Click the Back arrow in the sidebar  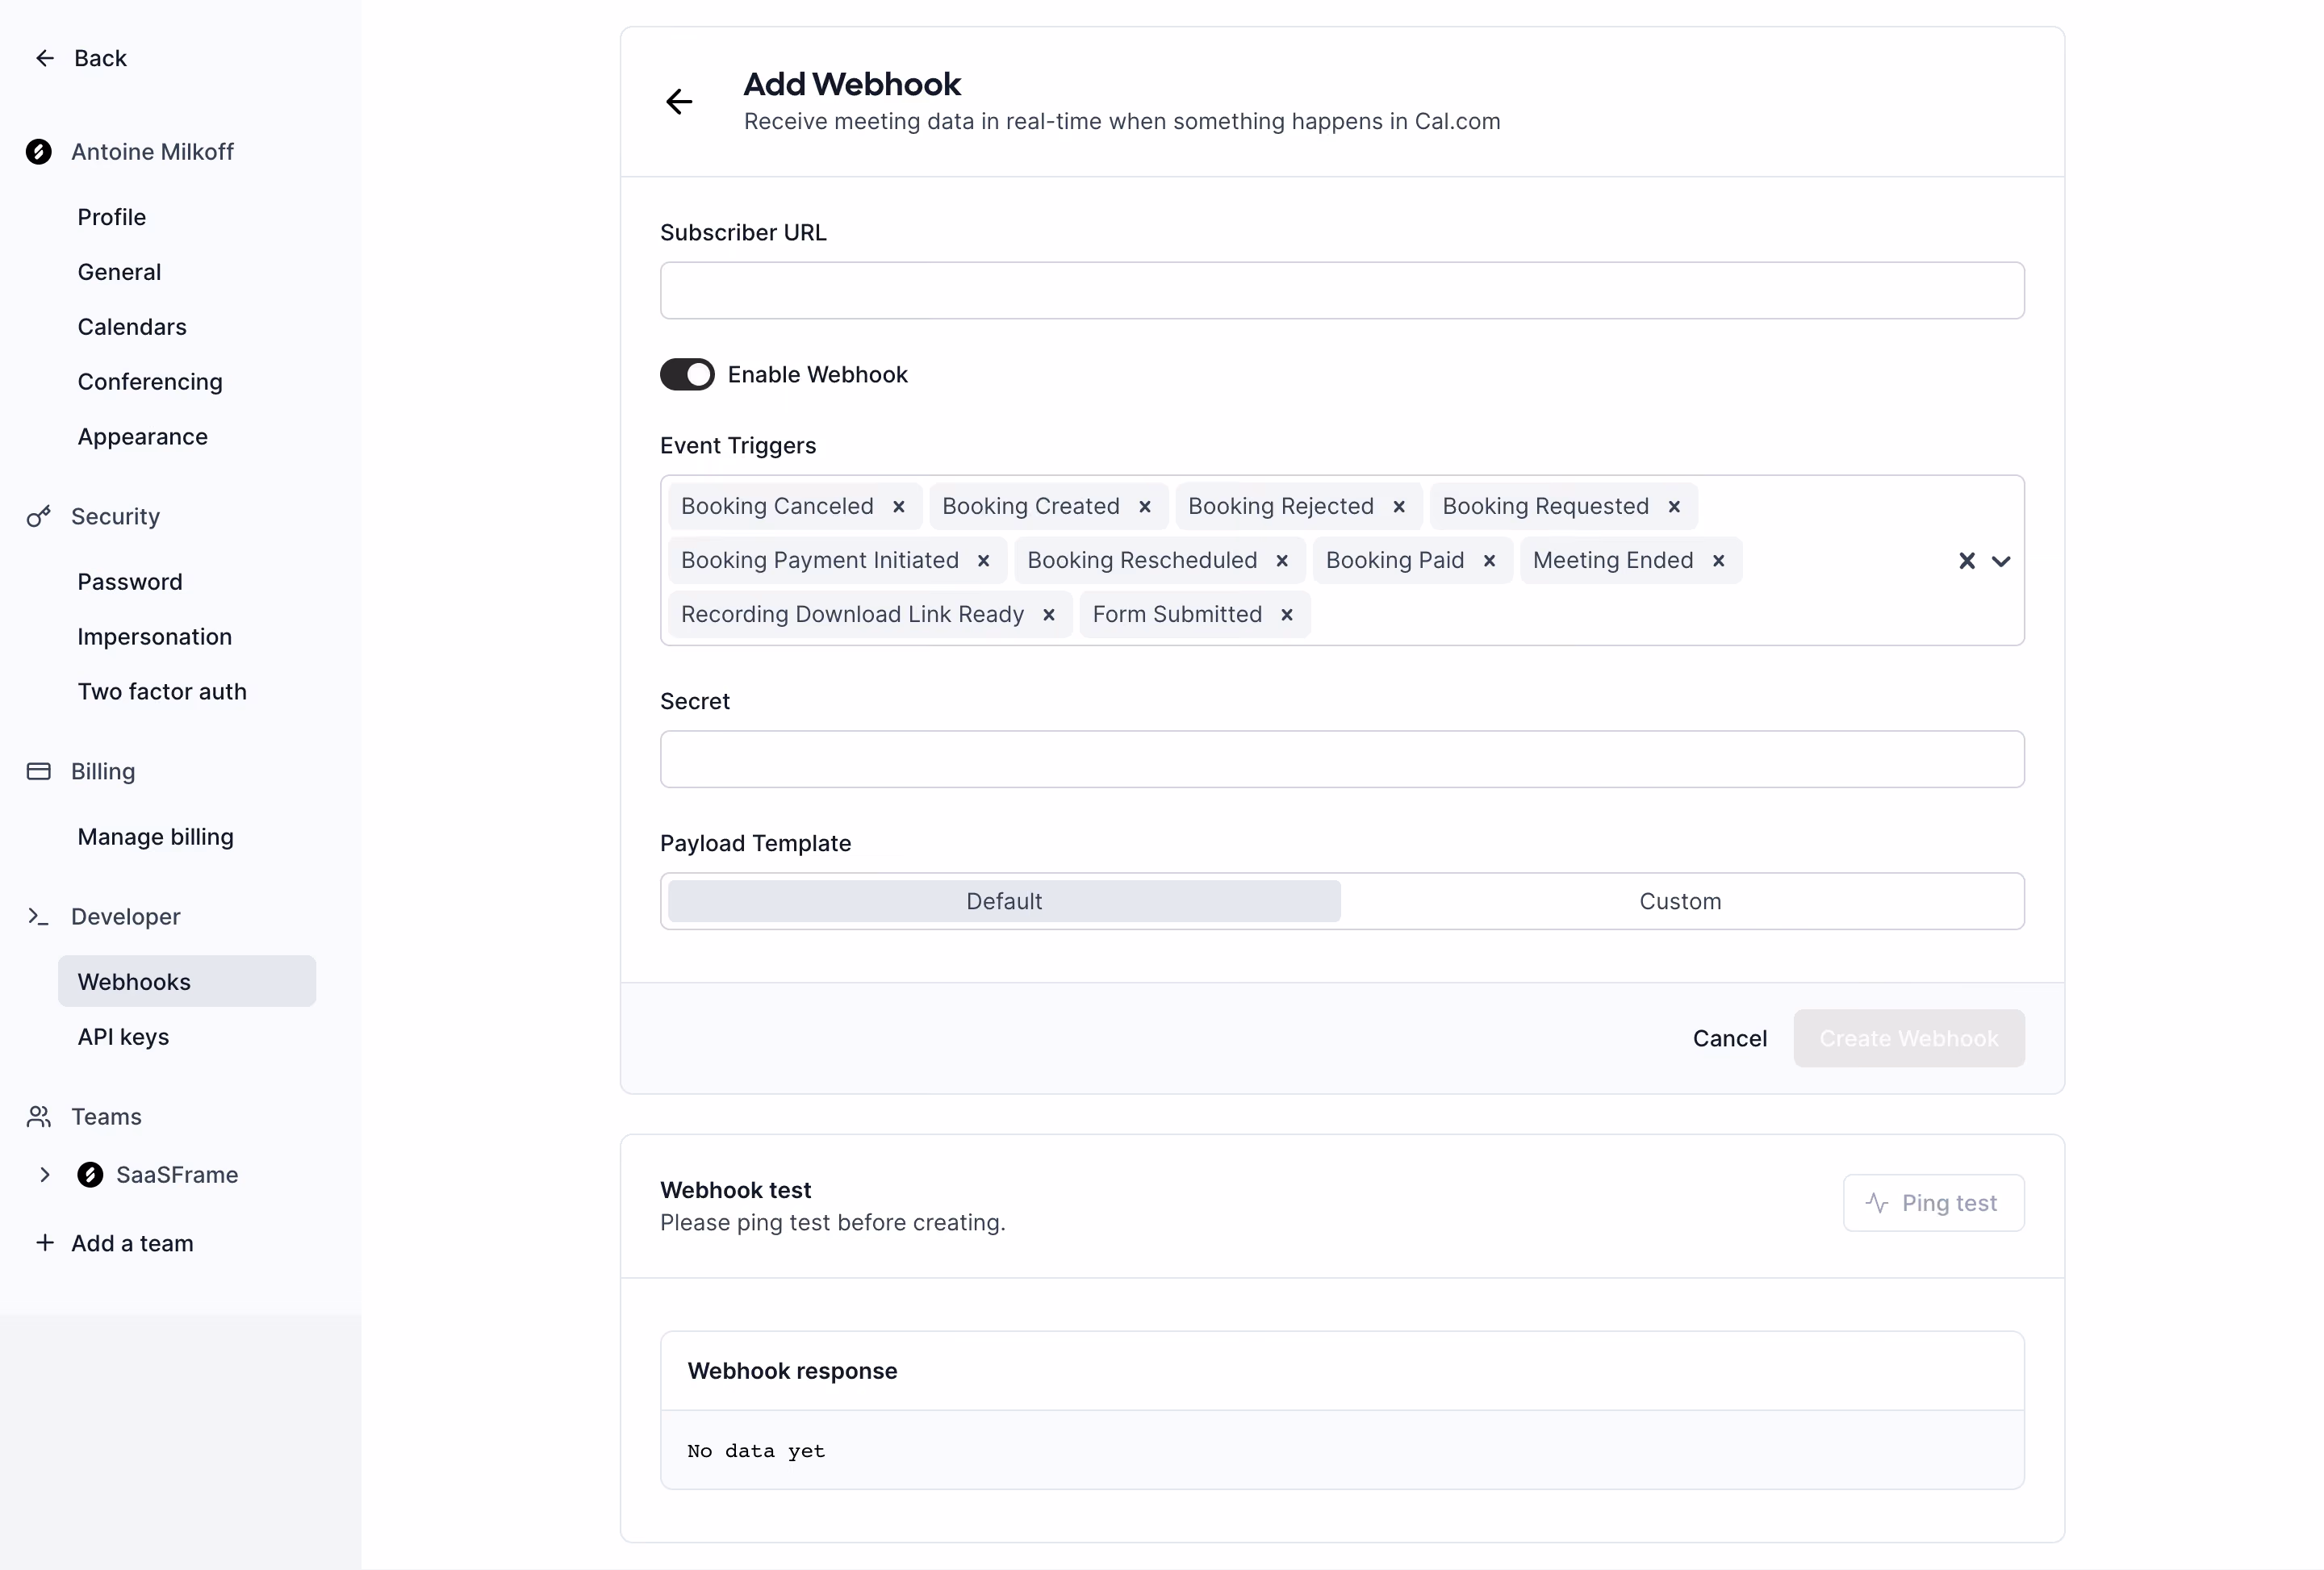tap(45, 58)
